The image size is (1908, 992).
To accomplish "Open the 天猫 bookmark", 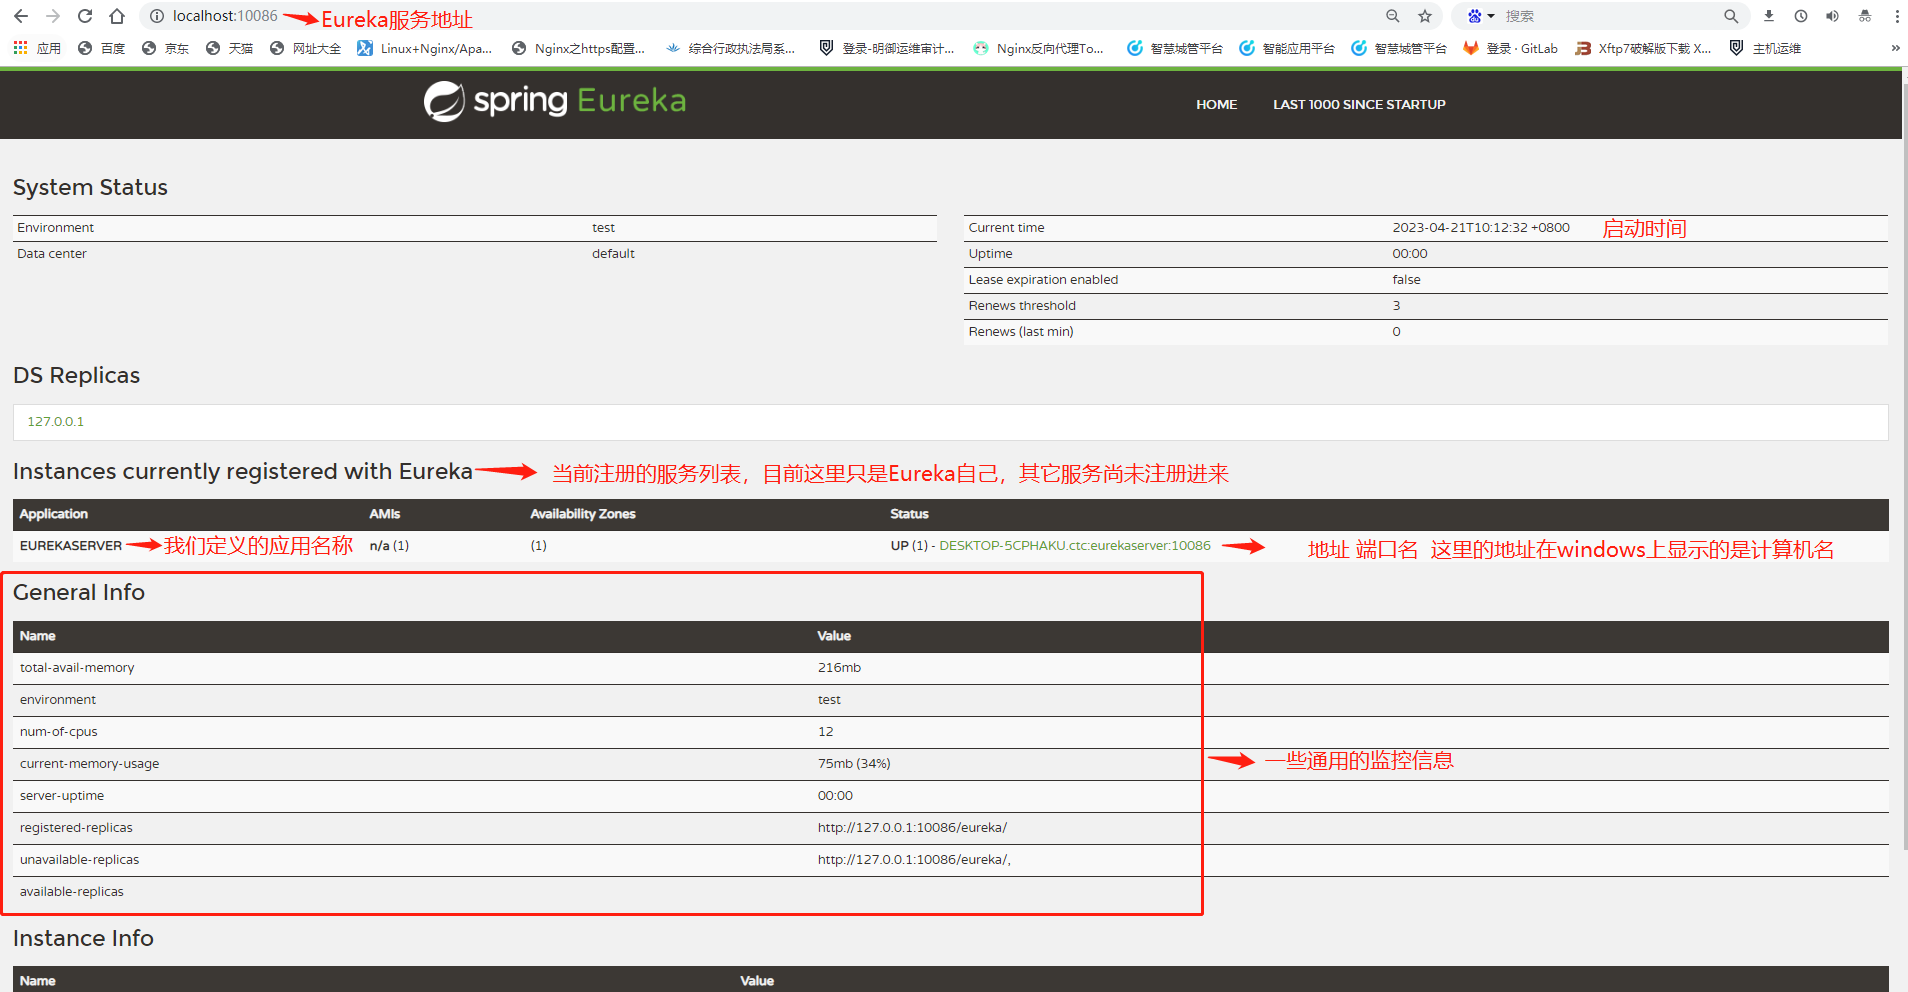I will tap(229, 48).
